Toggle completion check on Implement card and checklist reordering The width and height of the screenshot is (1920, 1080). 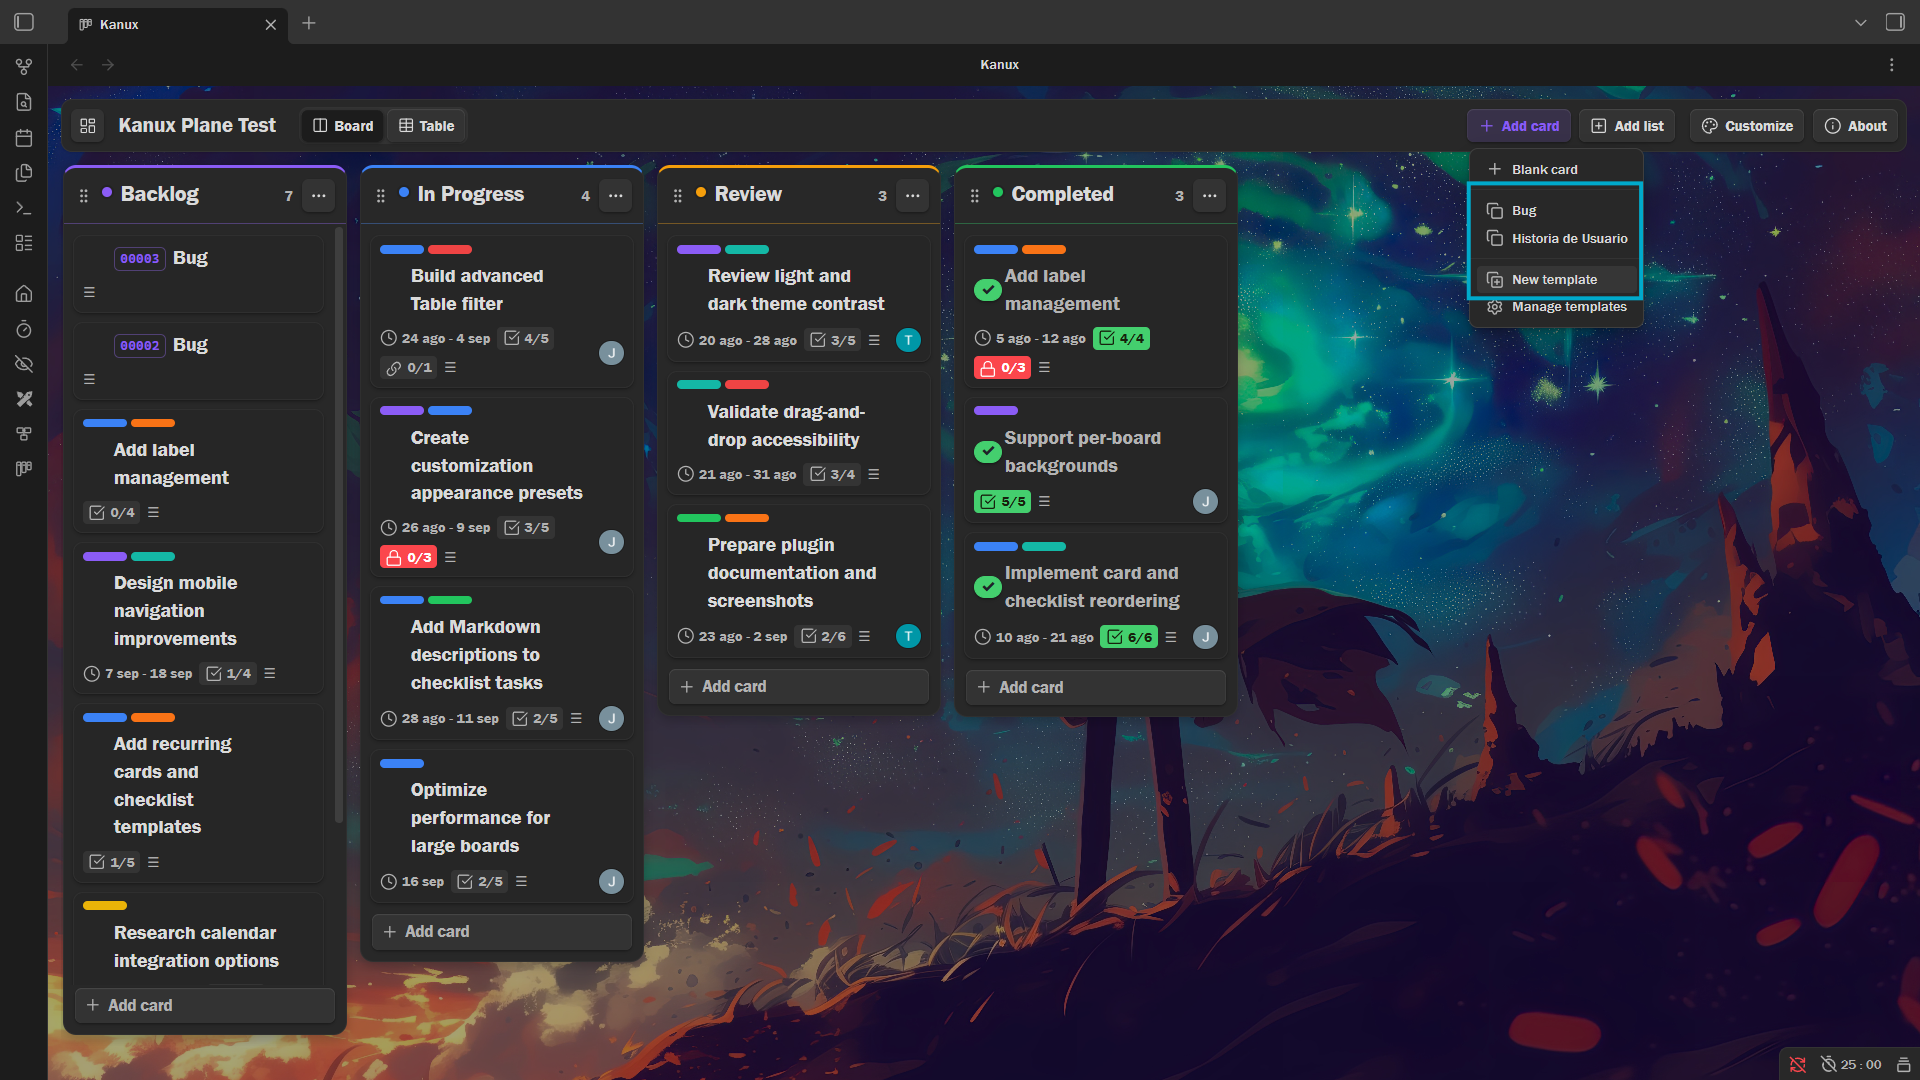pyautogui.click(x=987, y=587)
